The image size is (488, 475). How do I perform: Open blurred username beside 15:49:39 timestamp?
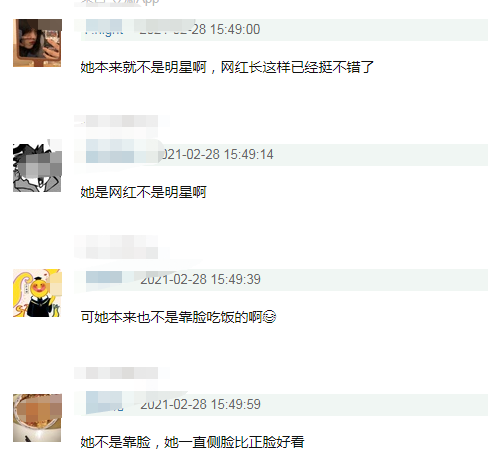pos(104,277)
